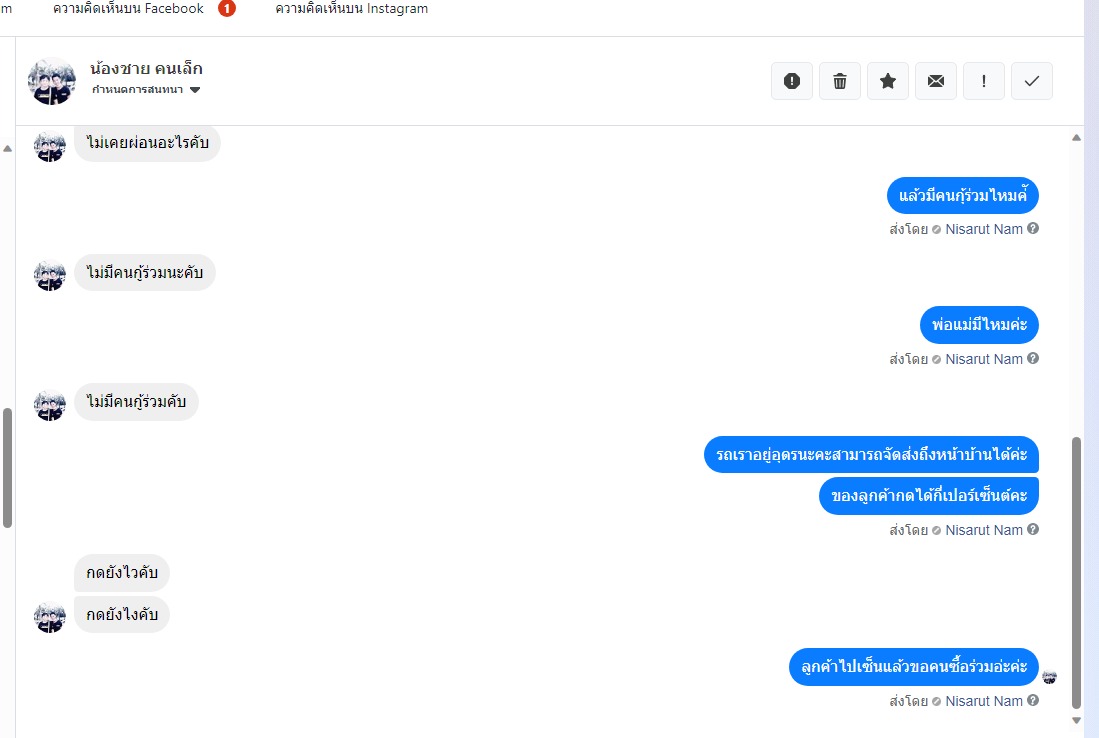
Task: Mark conversation done with checkmark icon
Action: coord(1032,81)
